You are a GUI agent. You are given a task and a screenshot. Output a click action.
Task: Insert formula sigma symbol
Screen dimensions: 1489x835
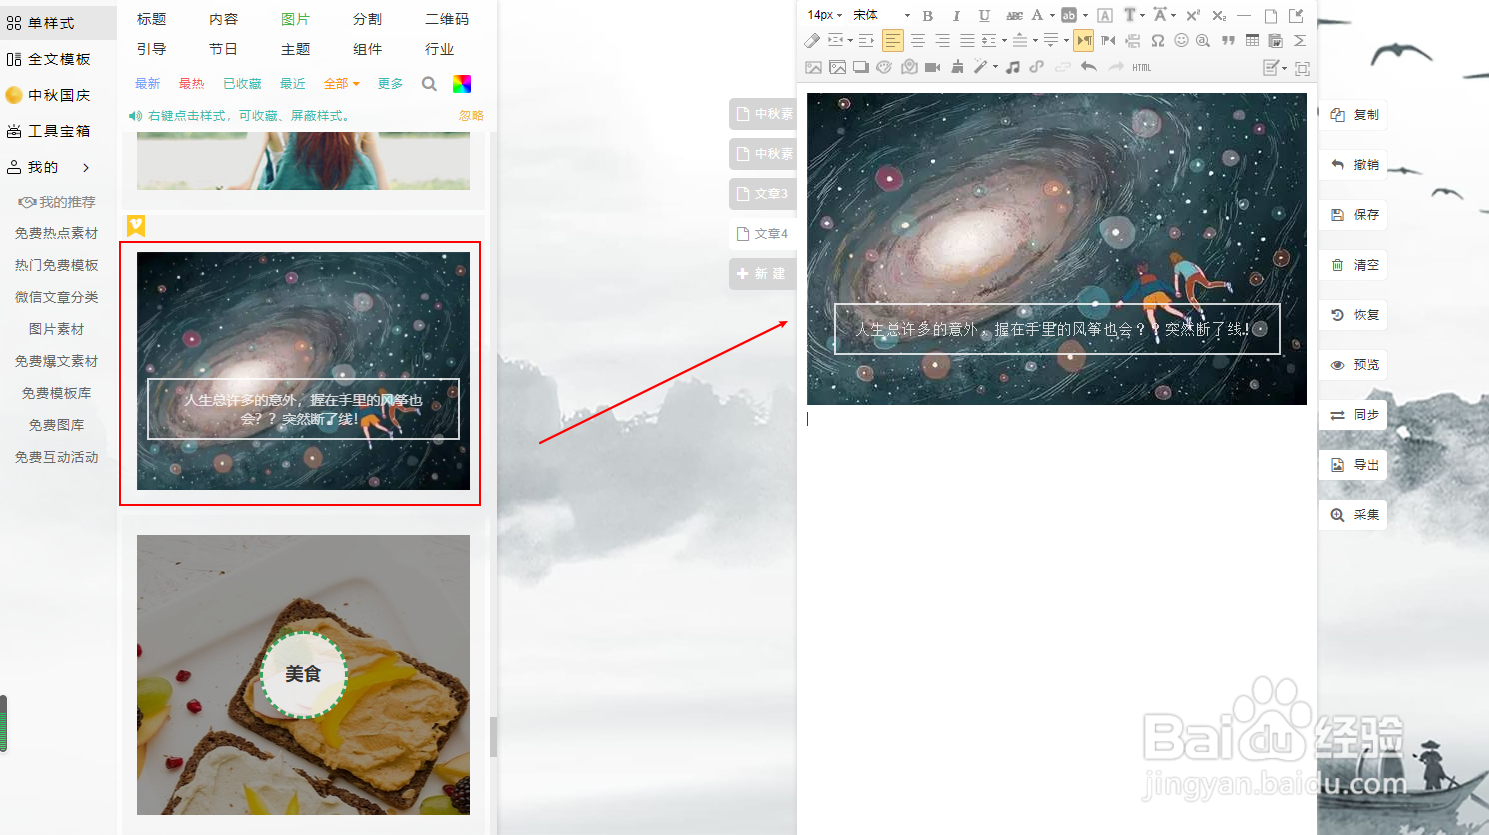click(1300, 41)
